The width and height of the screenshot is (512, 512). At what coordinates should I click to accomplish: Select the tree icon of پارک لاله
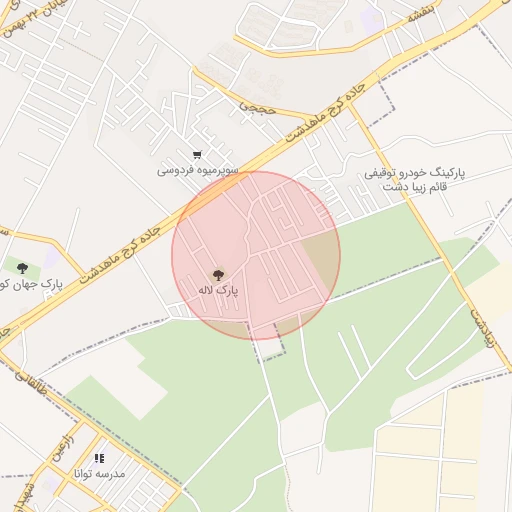[x=218, y=275]
